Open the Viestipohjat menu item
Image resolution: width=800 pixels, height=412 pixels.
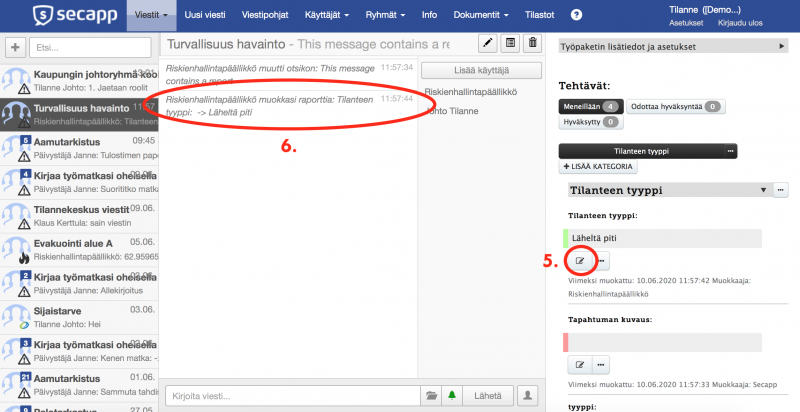click(267, 15)
